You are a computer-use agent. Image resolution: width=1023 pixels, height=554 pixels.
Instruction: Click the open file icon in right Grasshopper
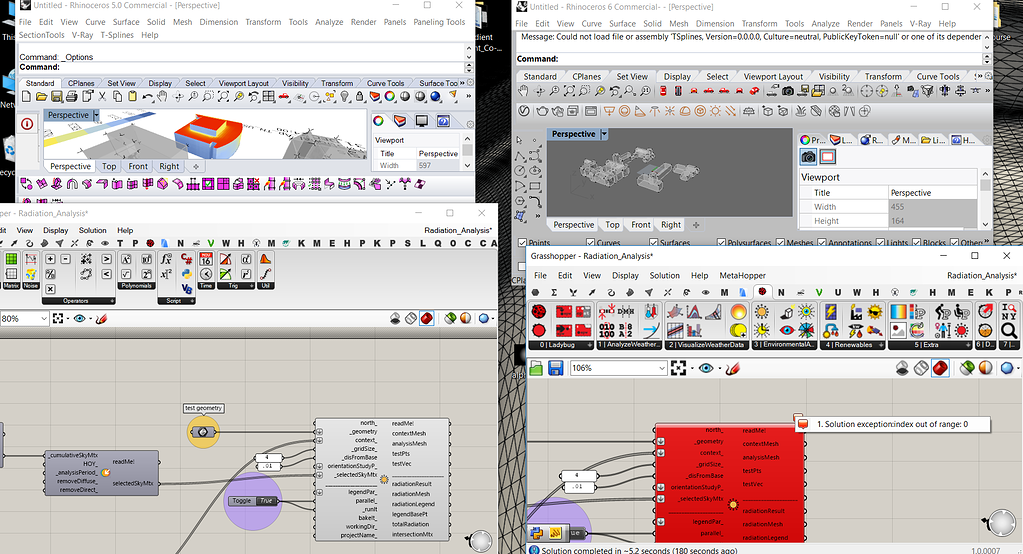536,369
